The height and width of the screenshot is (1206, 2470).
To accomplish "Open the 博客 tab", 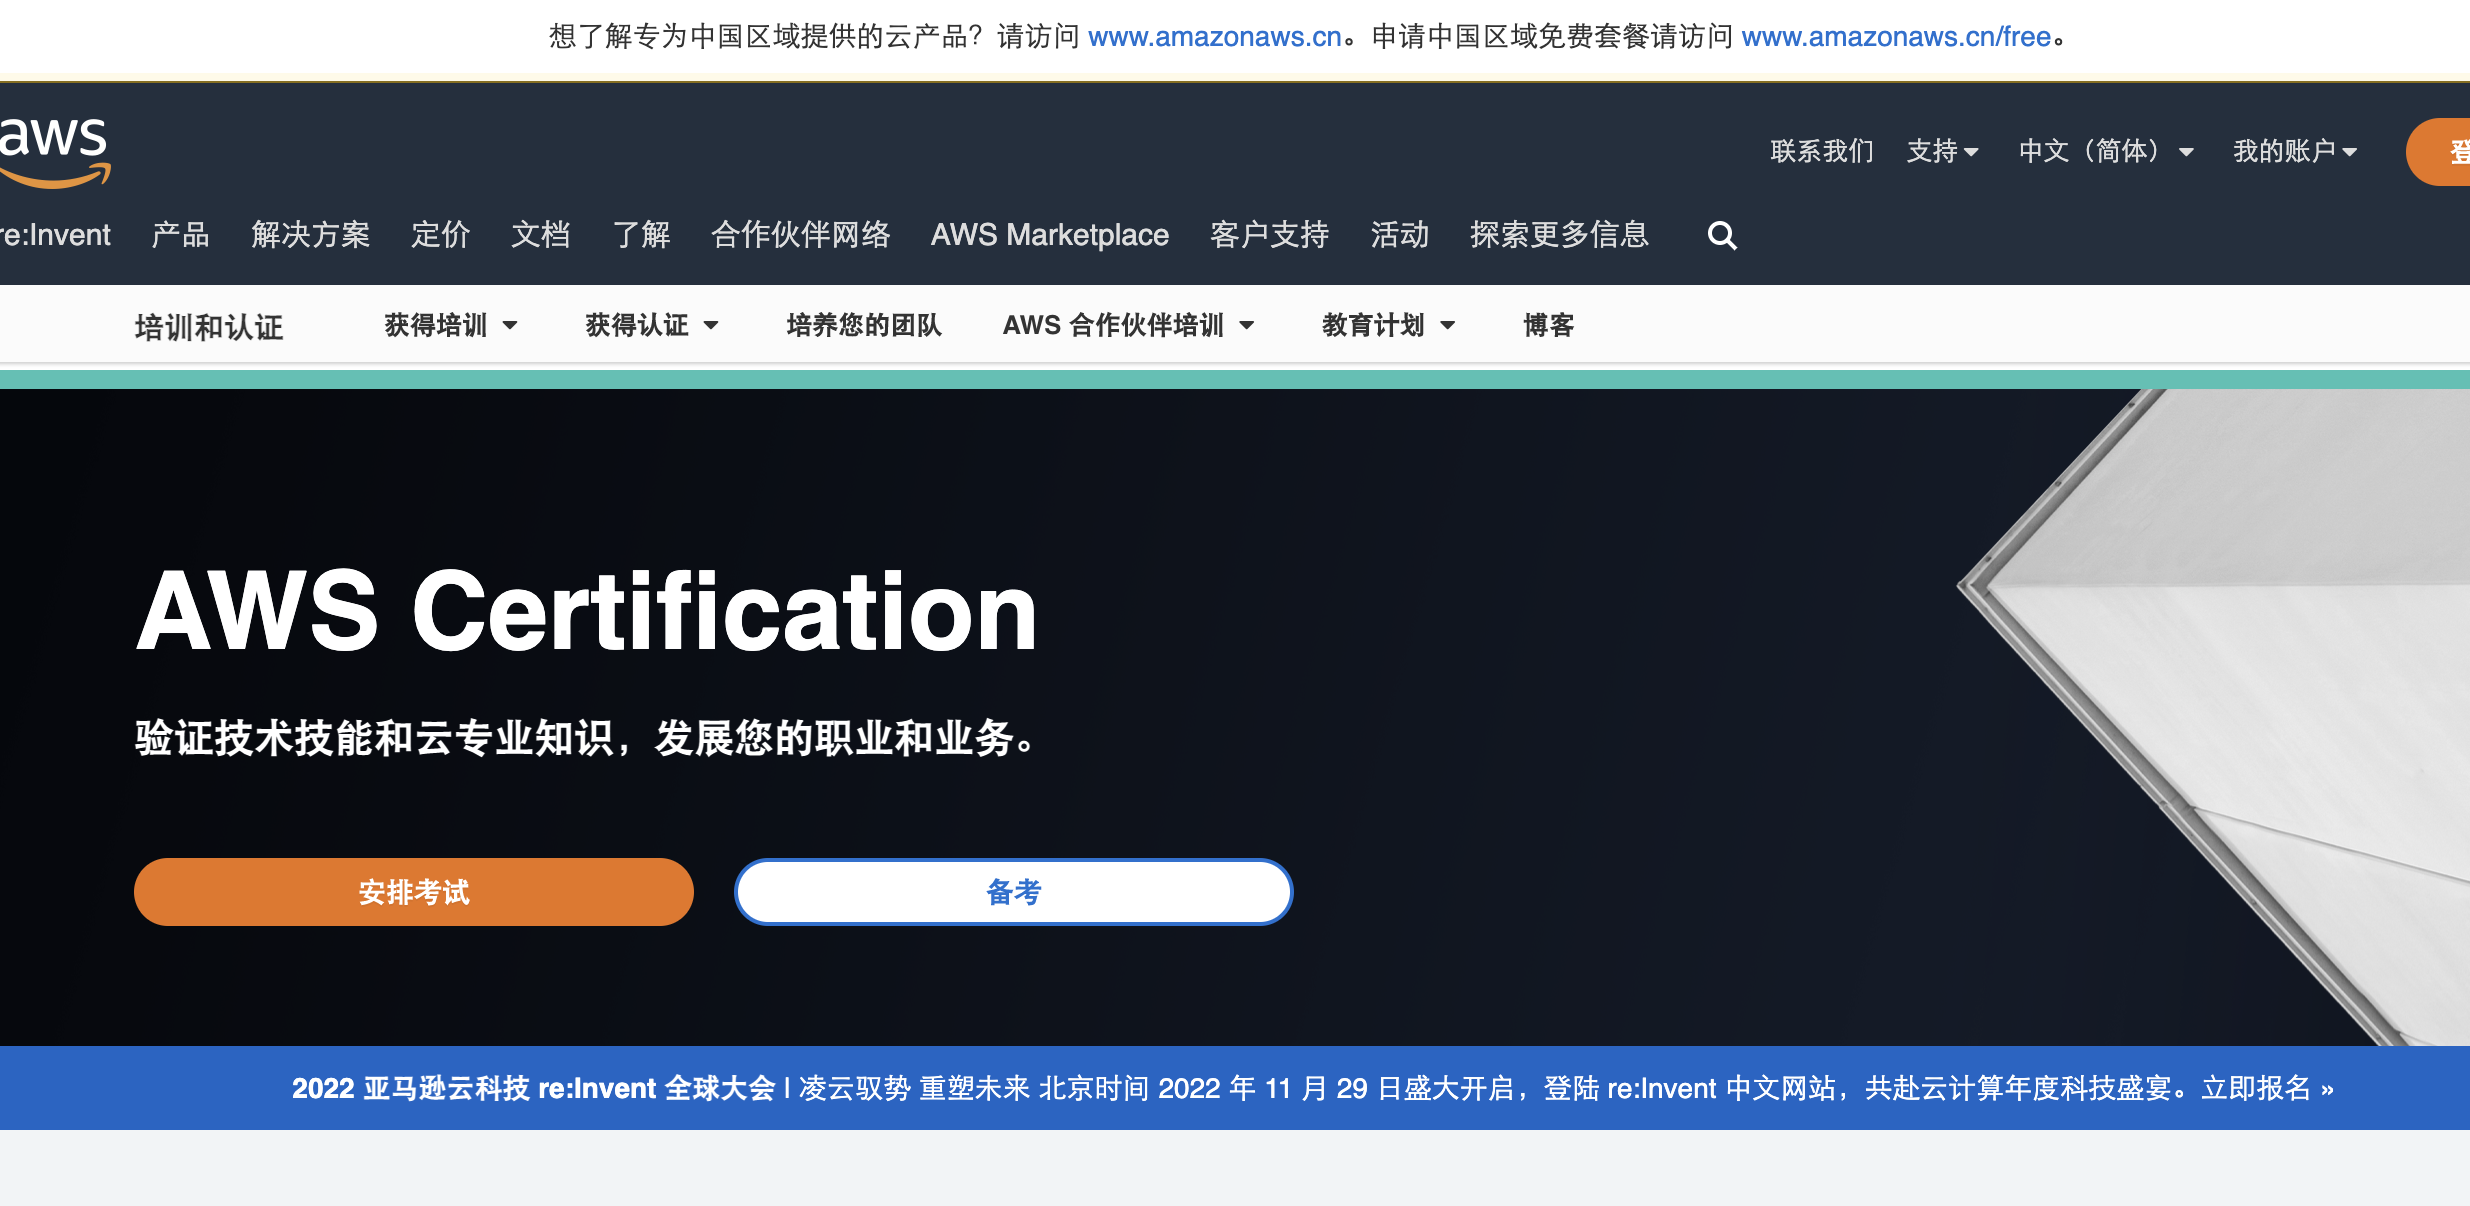I will click(x=1548, y=325).
